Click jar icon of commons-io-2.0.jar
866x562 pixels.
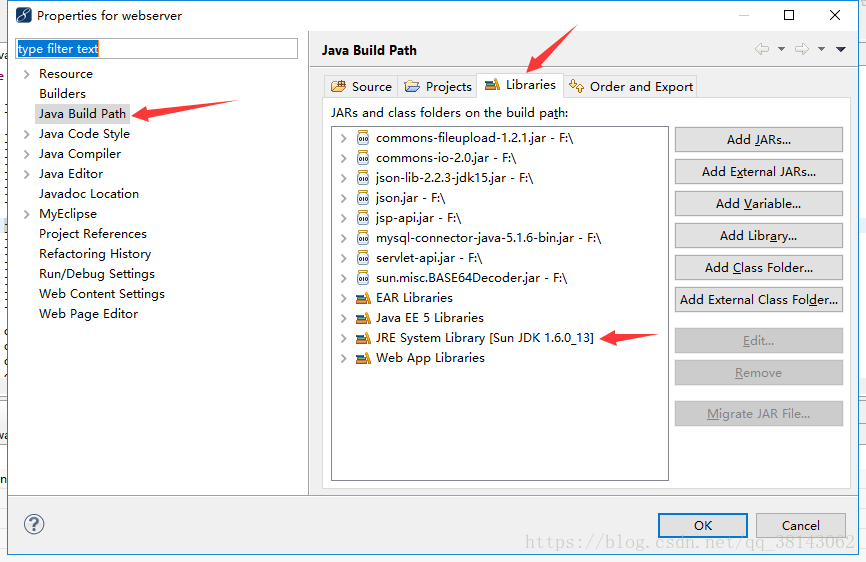tap(363, 158)
